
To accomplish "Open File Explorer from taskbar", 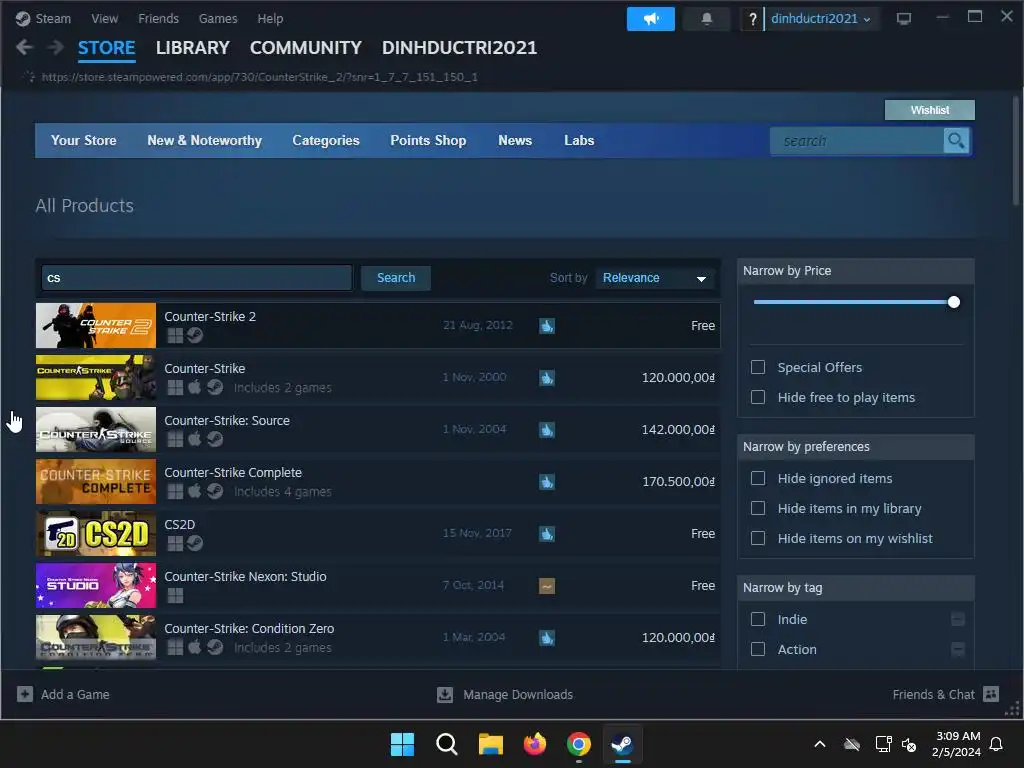I will [x=490, y=744].
